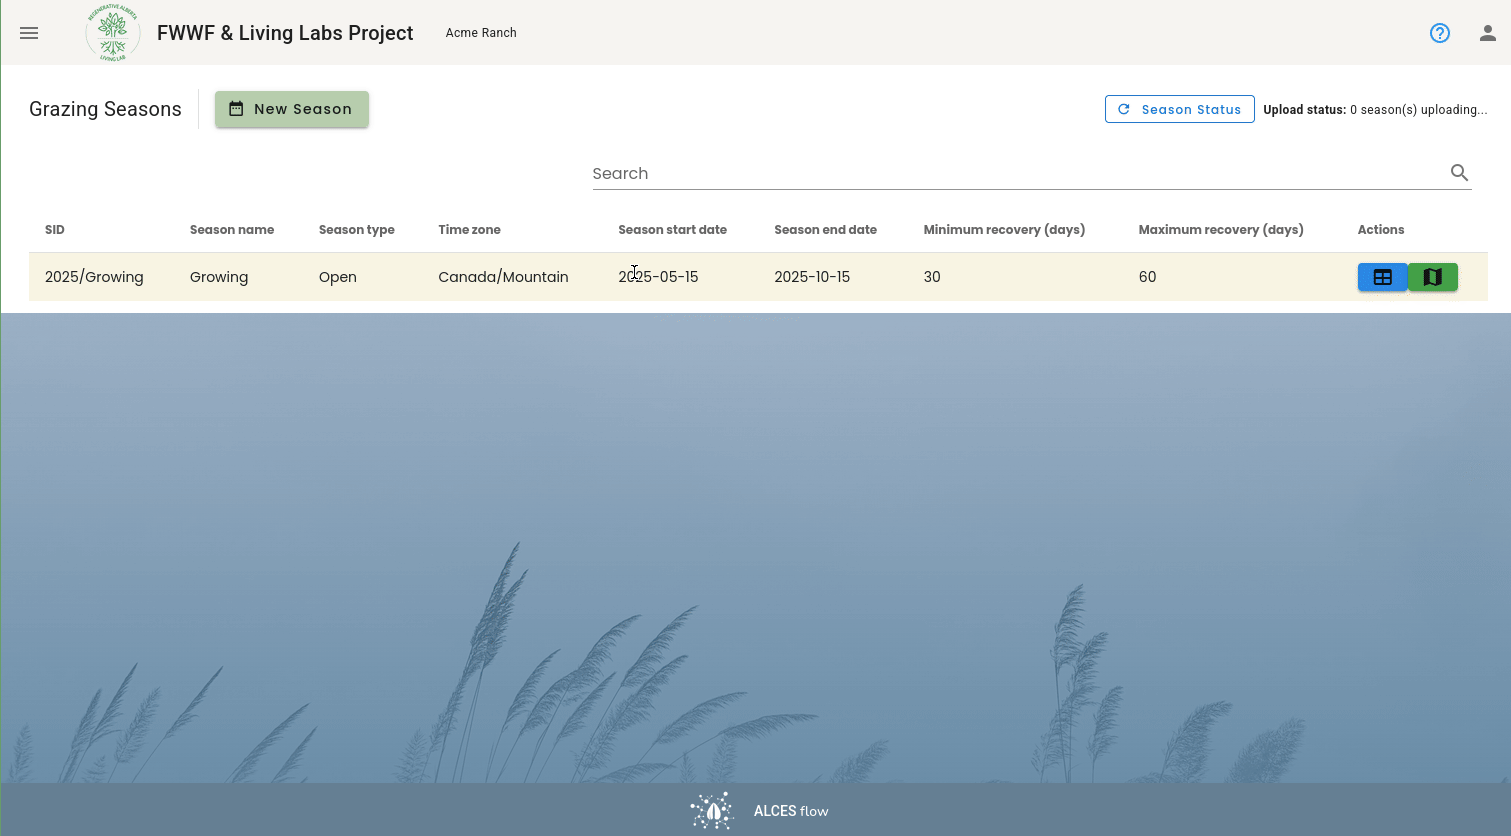Open the user account icon
The width and height of the screenshot is (1511, 836).
1488,33
